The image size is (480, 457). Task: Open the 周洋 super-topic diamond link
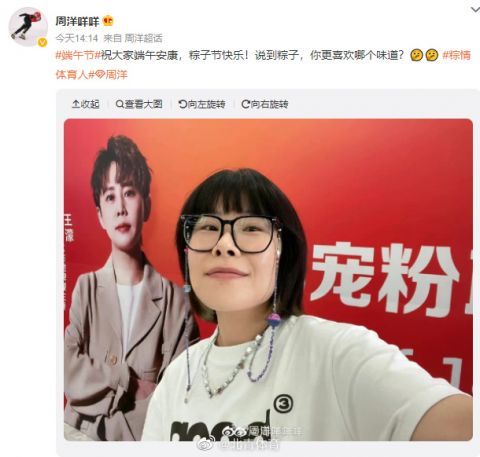tap(111, 74)
